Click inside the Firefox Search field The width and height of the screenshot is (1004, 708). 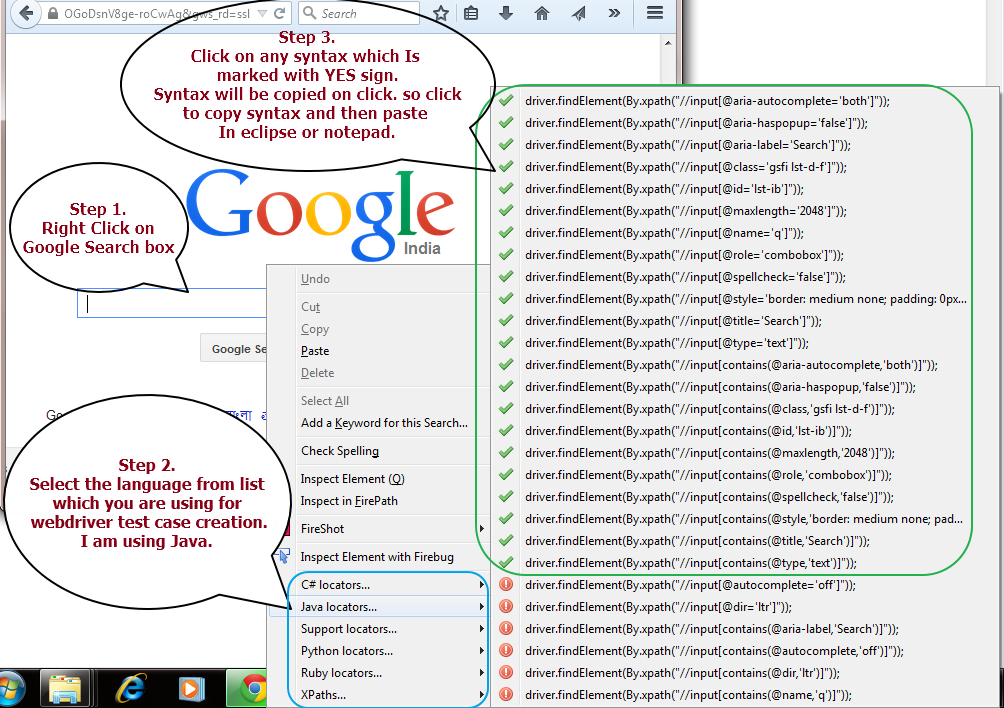tap(360, 13)
